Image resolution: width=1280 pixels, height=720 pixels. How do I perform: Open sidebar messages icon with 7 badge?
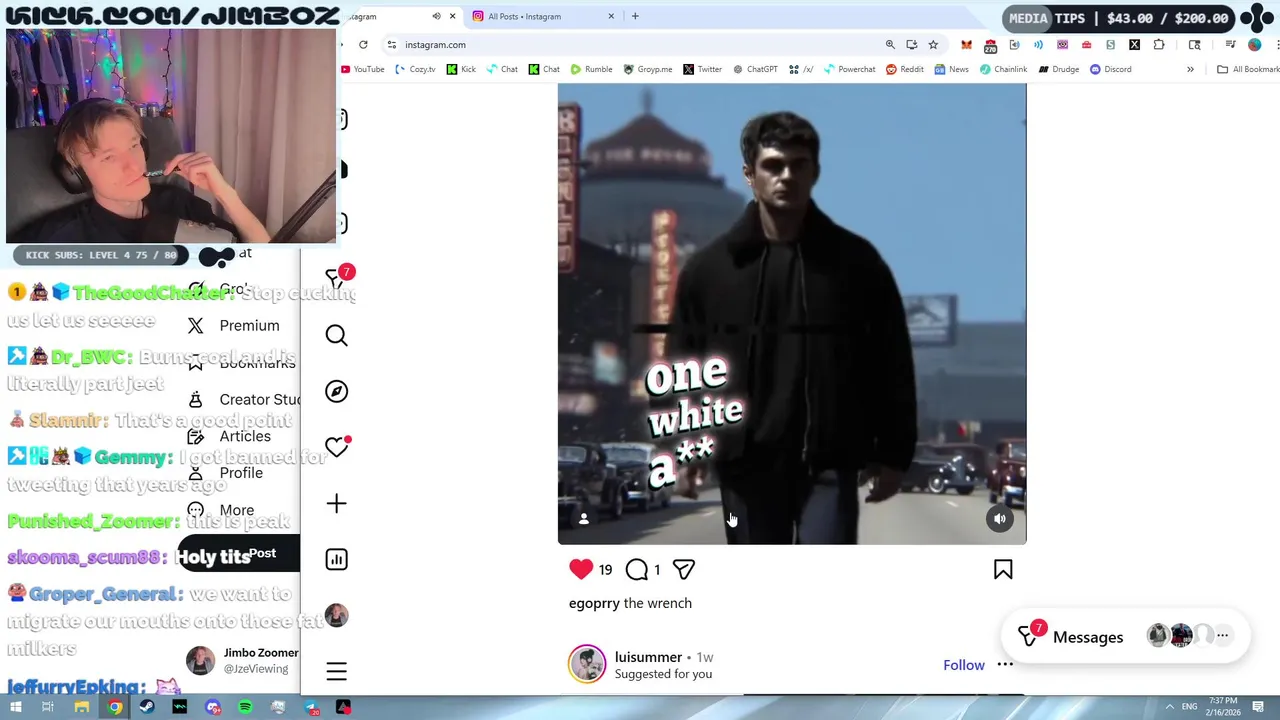click(338, 278)
